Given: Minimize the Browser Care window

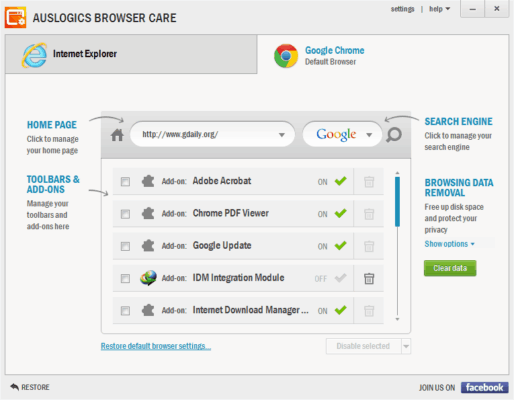Looking at the screenshot, I should pyautogui.click(x=472, y=9).
